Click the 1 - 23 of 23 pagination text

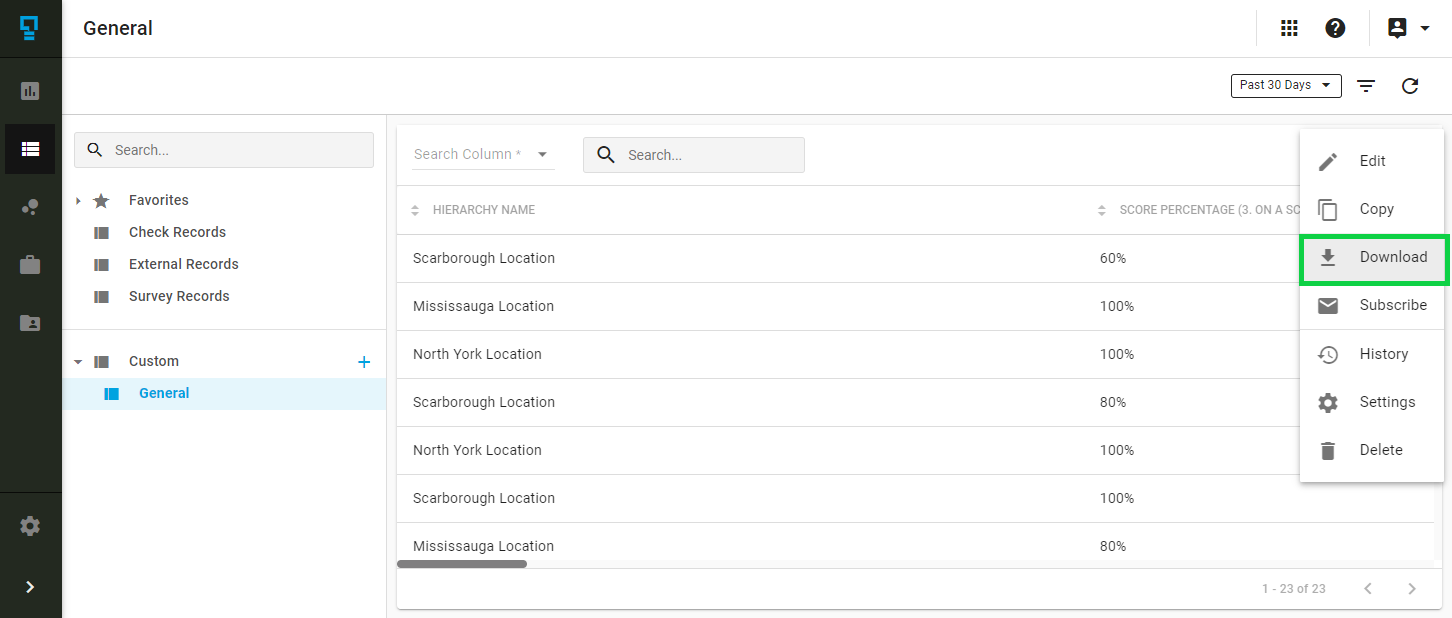click(x=1294, y=589)
